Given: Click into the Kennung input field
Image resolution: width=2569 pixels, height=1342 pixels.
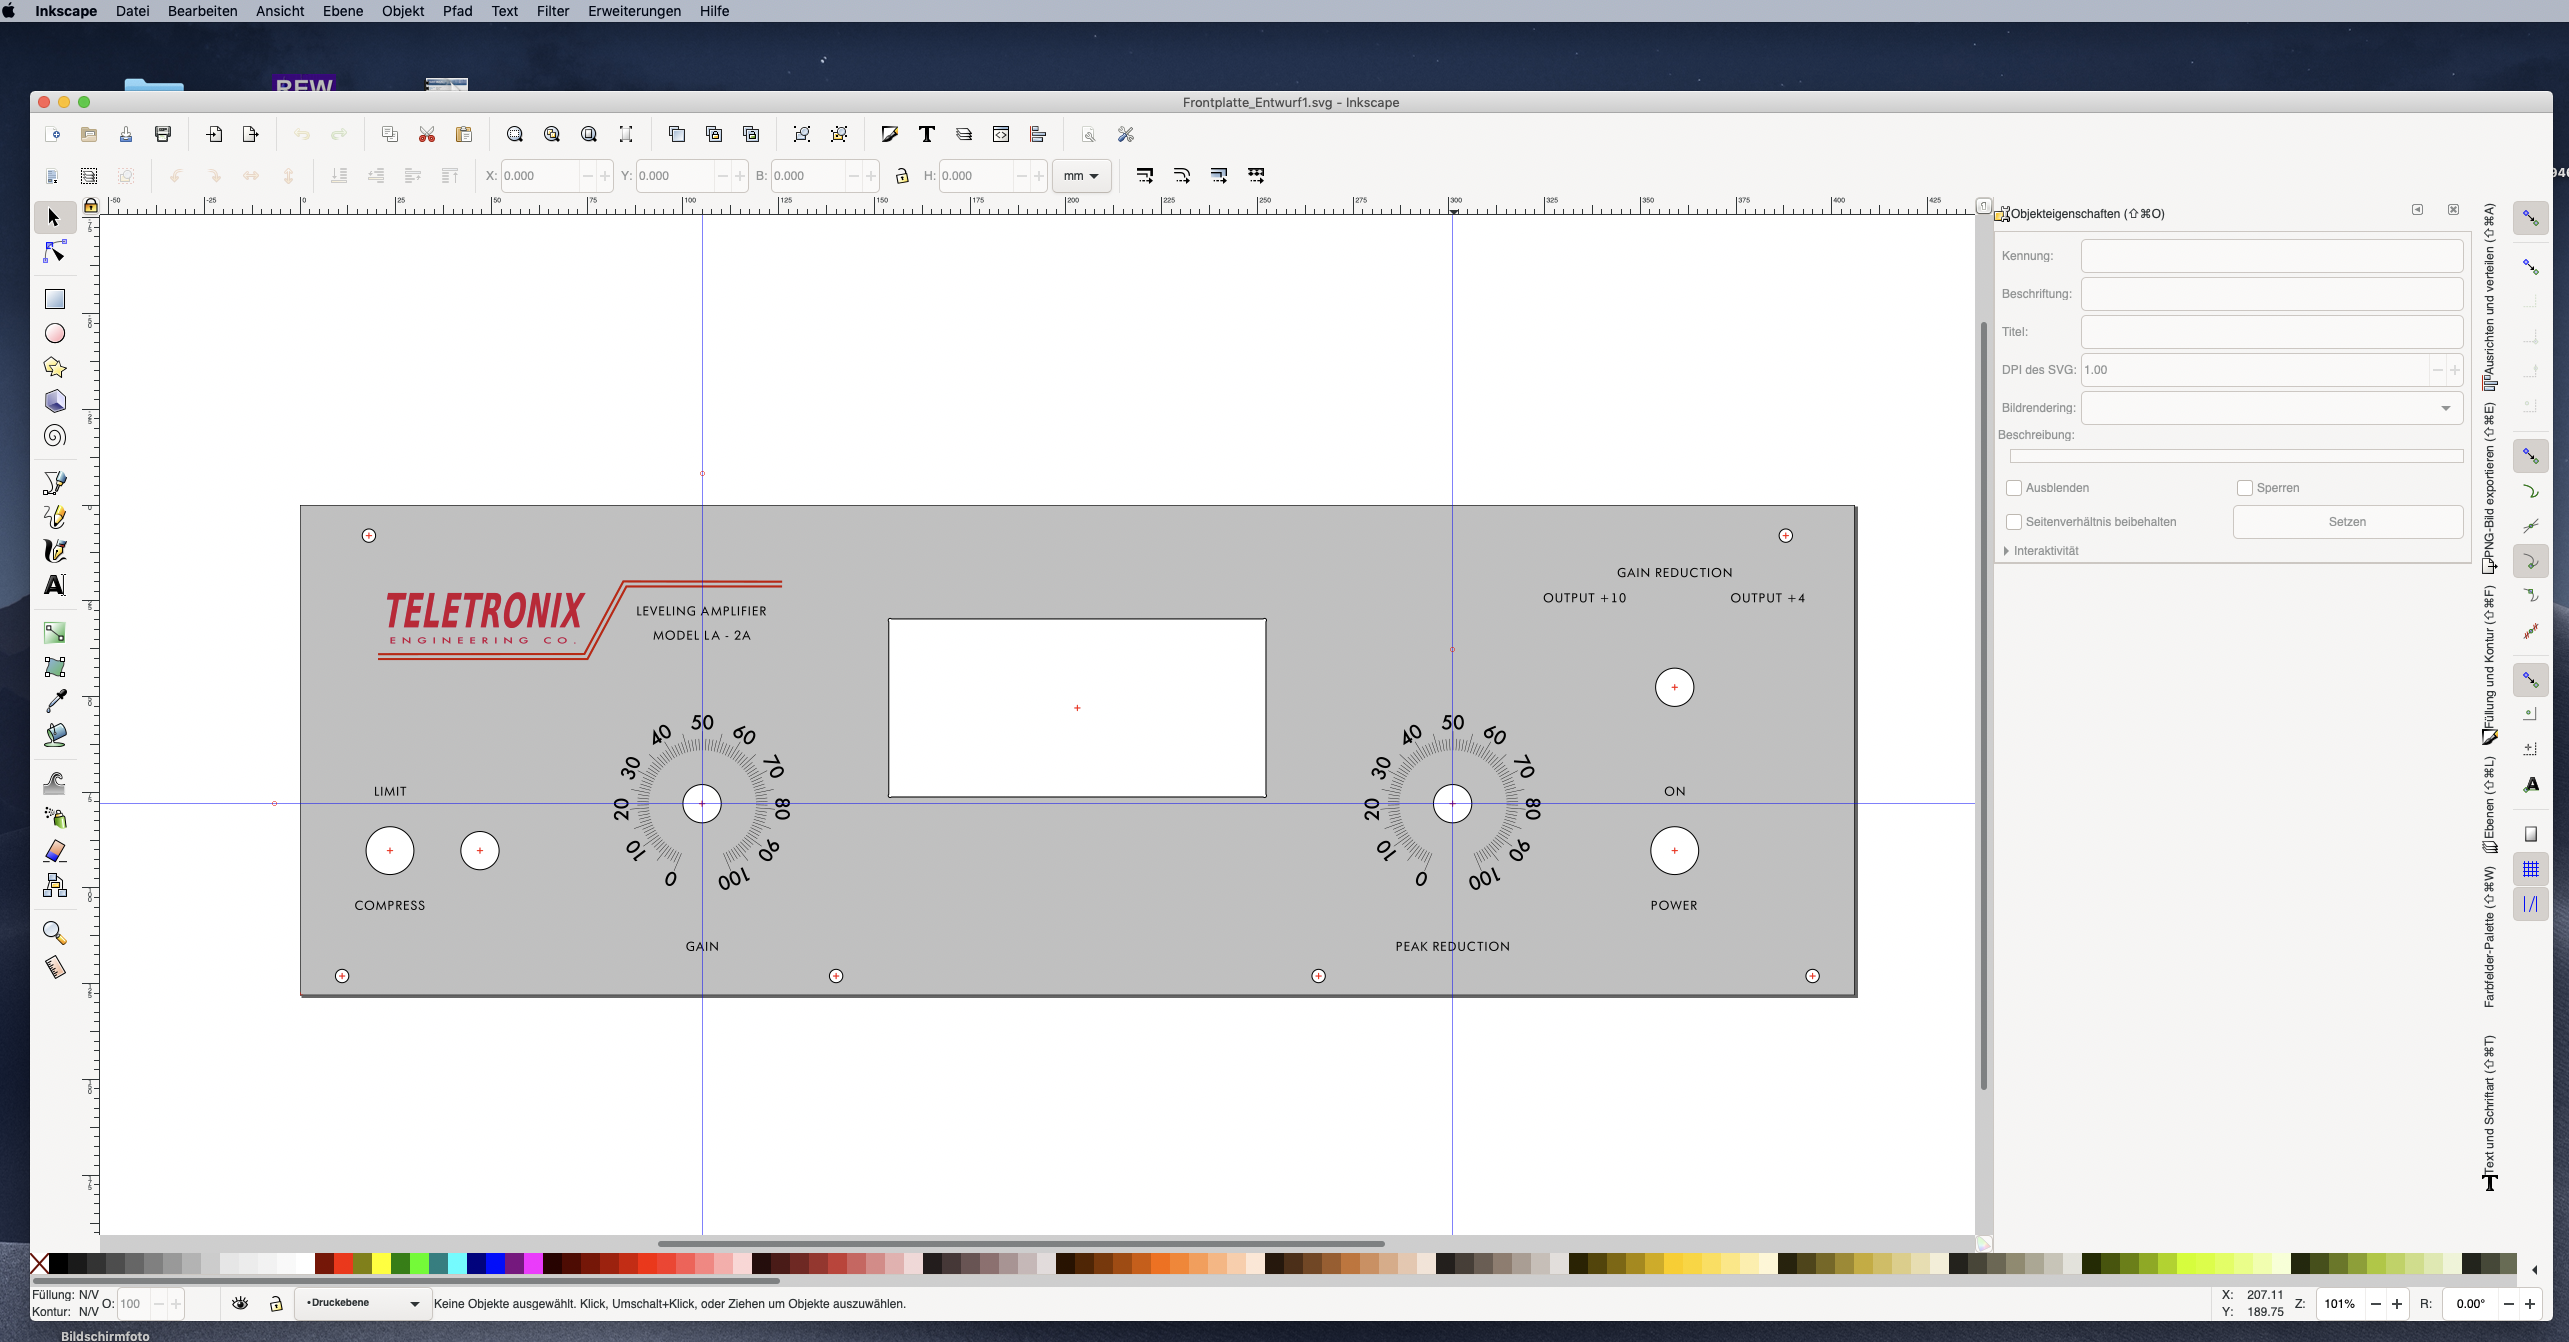Looking at the screenshot, I should coord(2271,256).
